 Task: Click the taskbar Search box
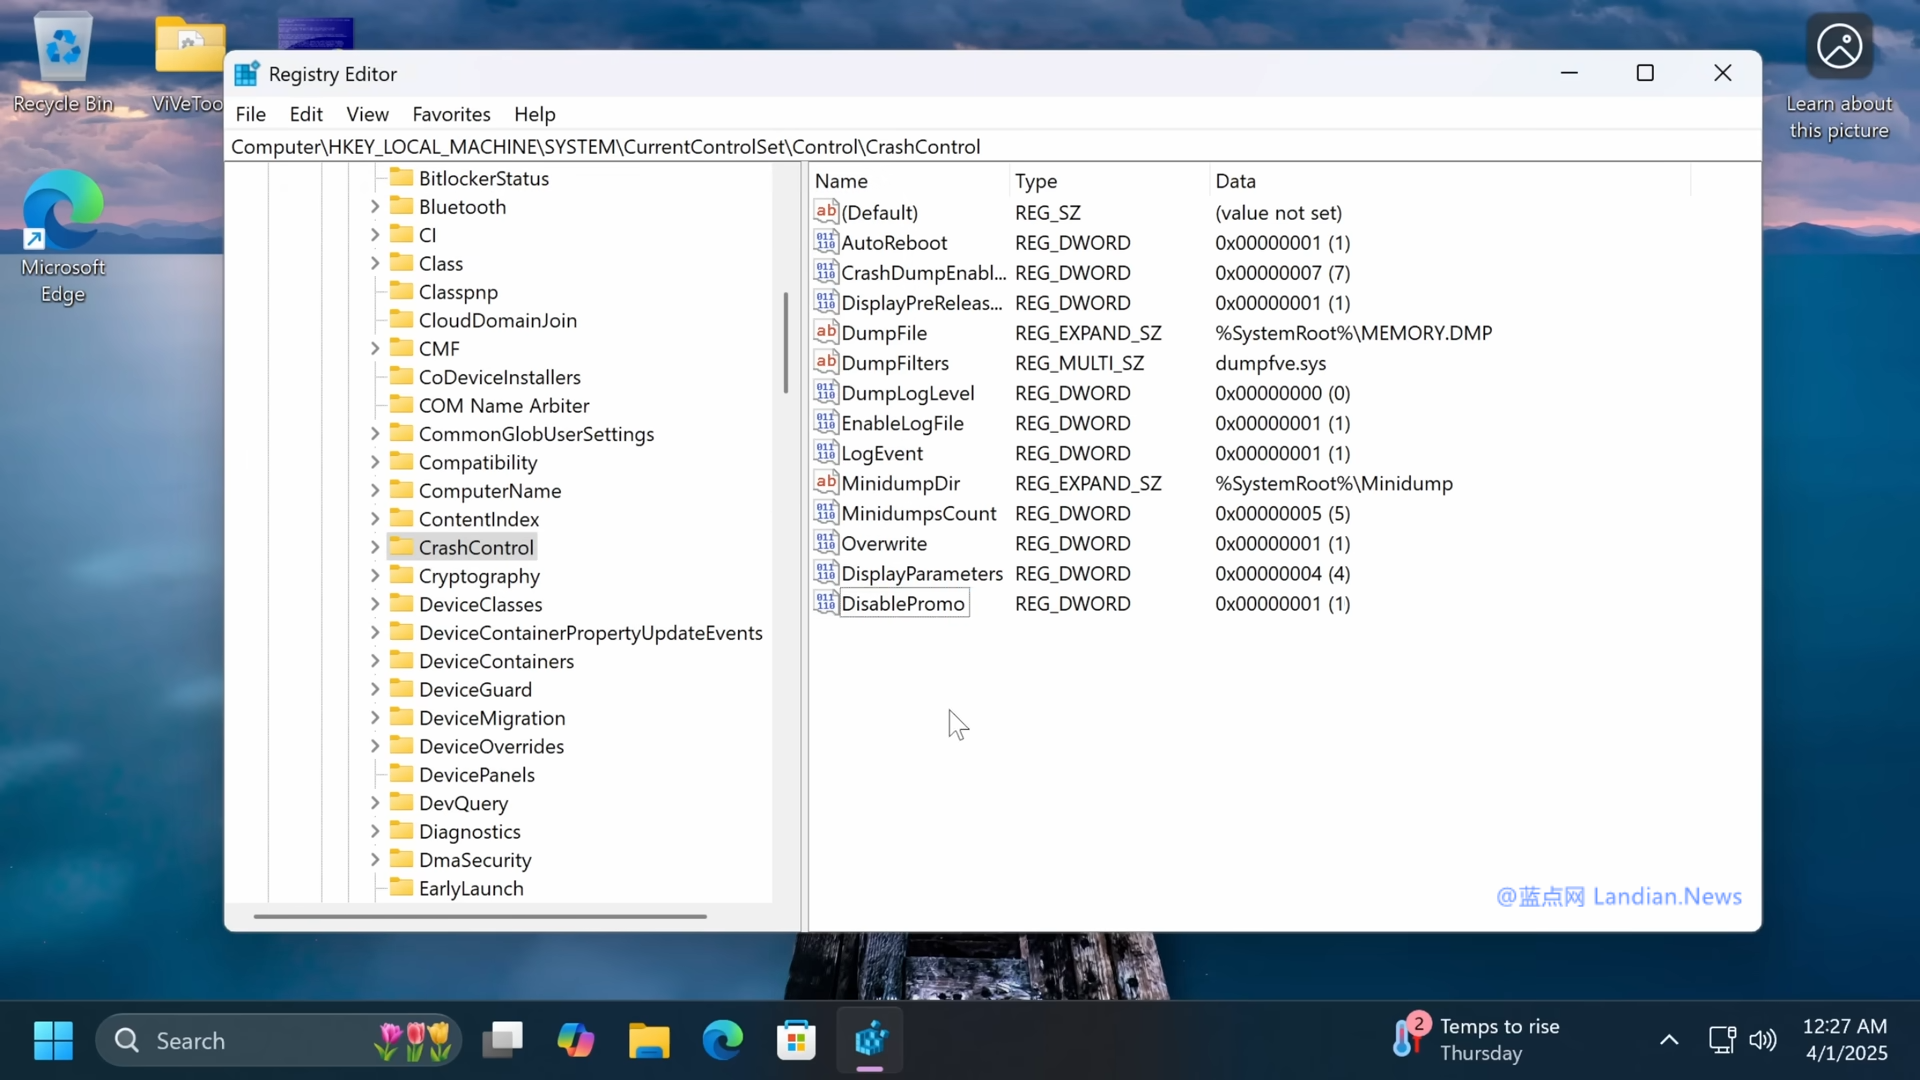(278, 1040)
